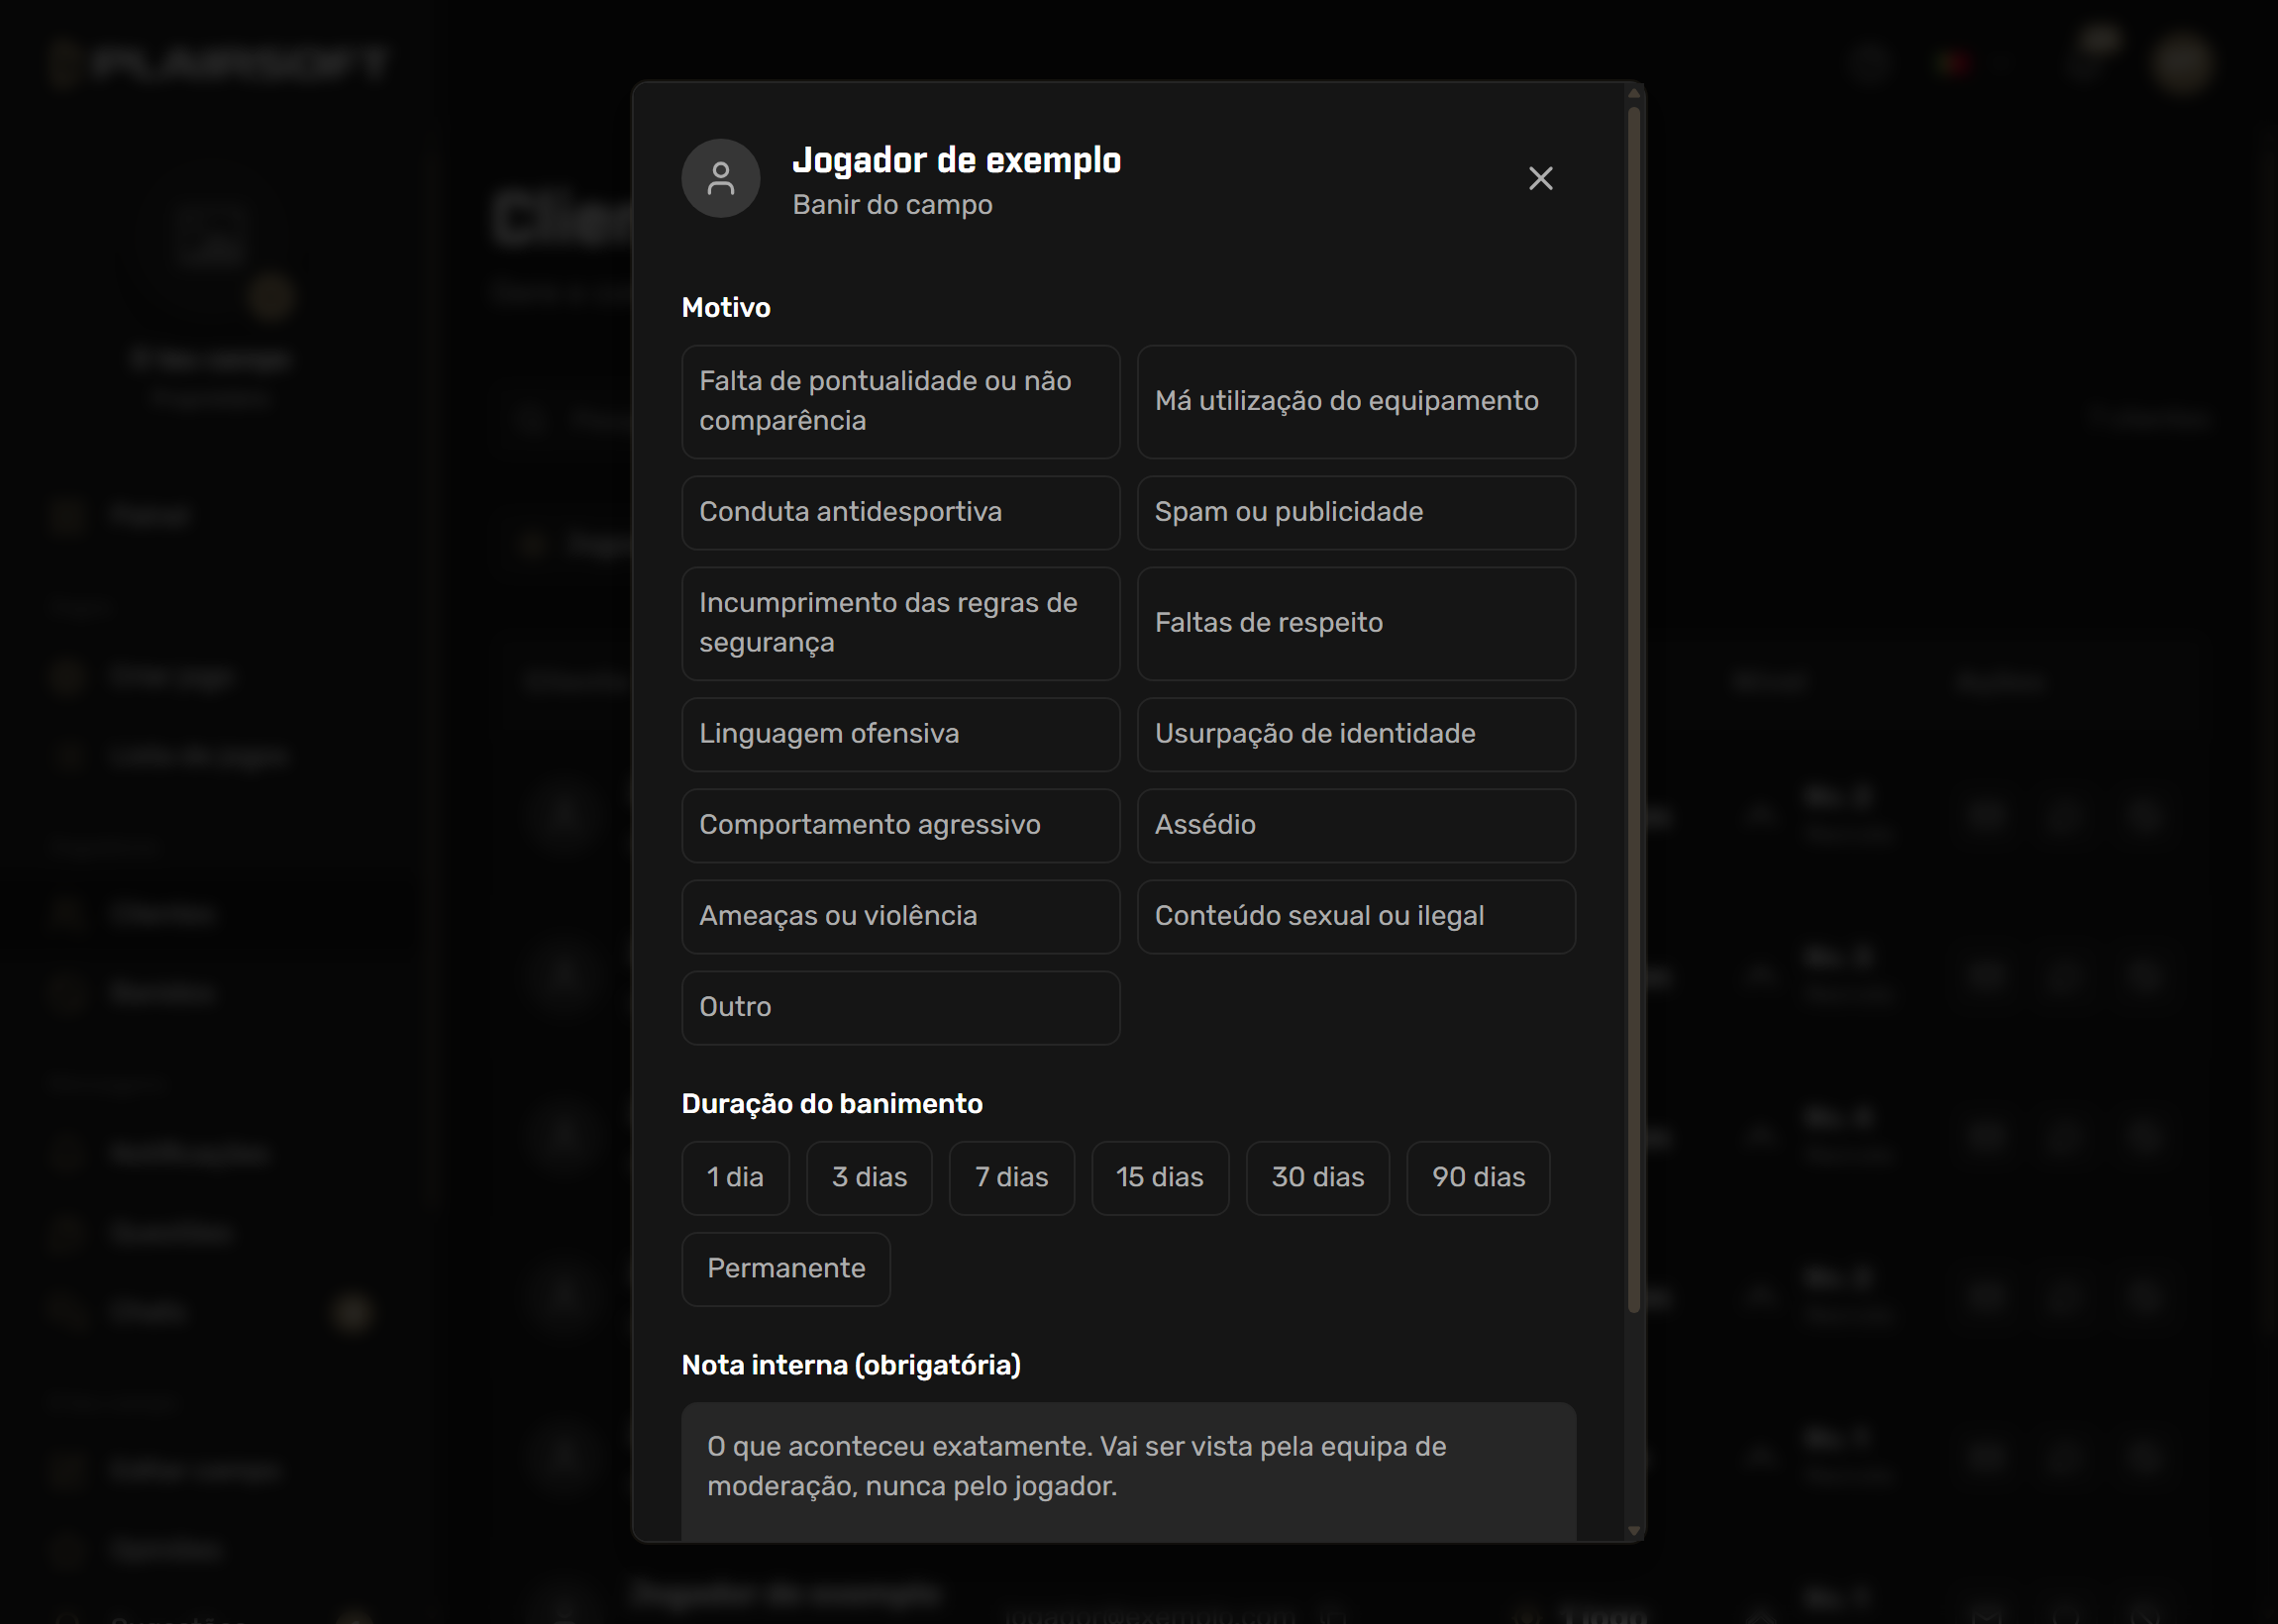
Task: Select Outro as reason
Action: coord(900,1008)
